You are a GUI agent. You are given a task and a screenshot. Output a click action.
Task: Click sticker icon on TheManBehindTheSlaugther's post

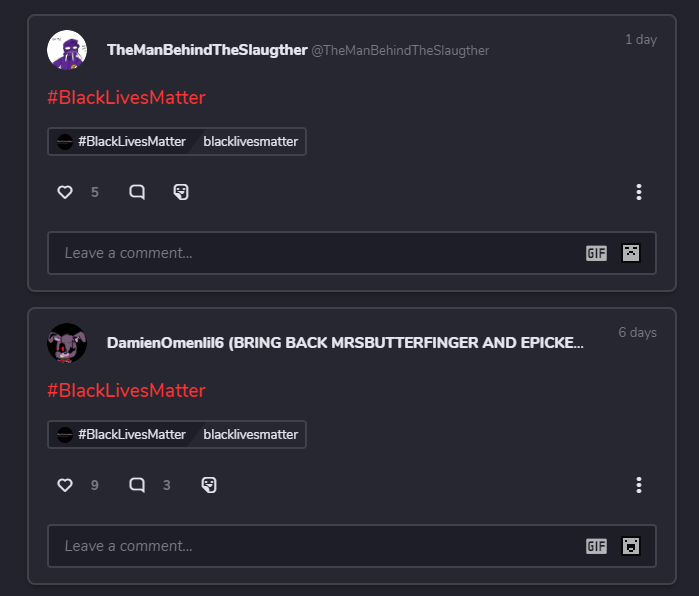tap(181, 192)
